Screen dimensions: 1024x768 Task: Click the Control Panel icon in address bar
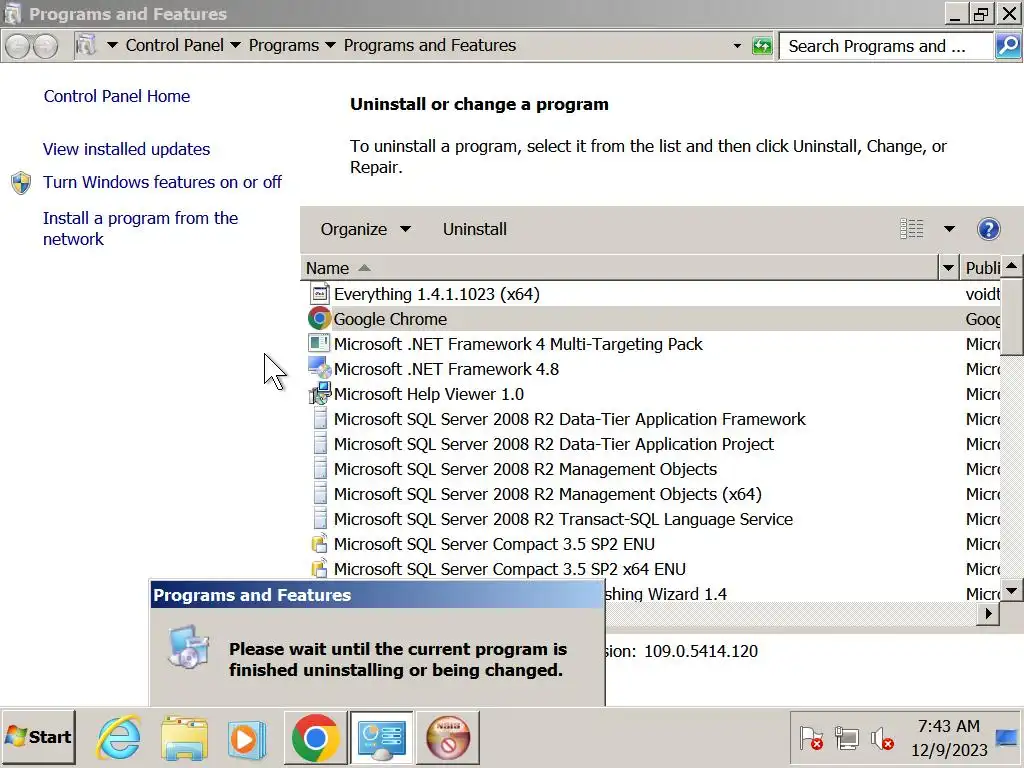point(86,45)
